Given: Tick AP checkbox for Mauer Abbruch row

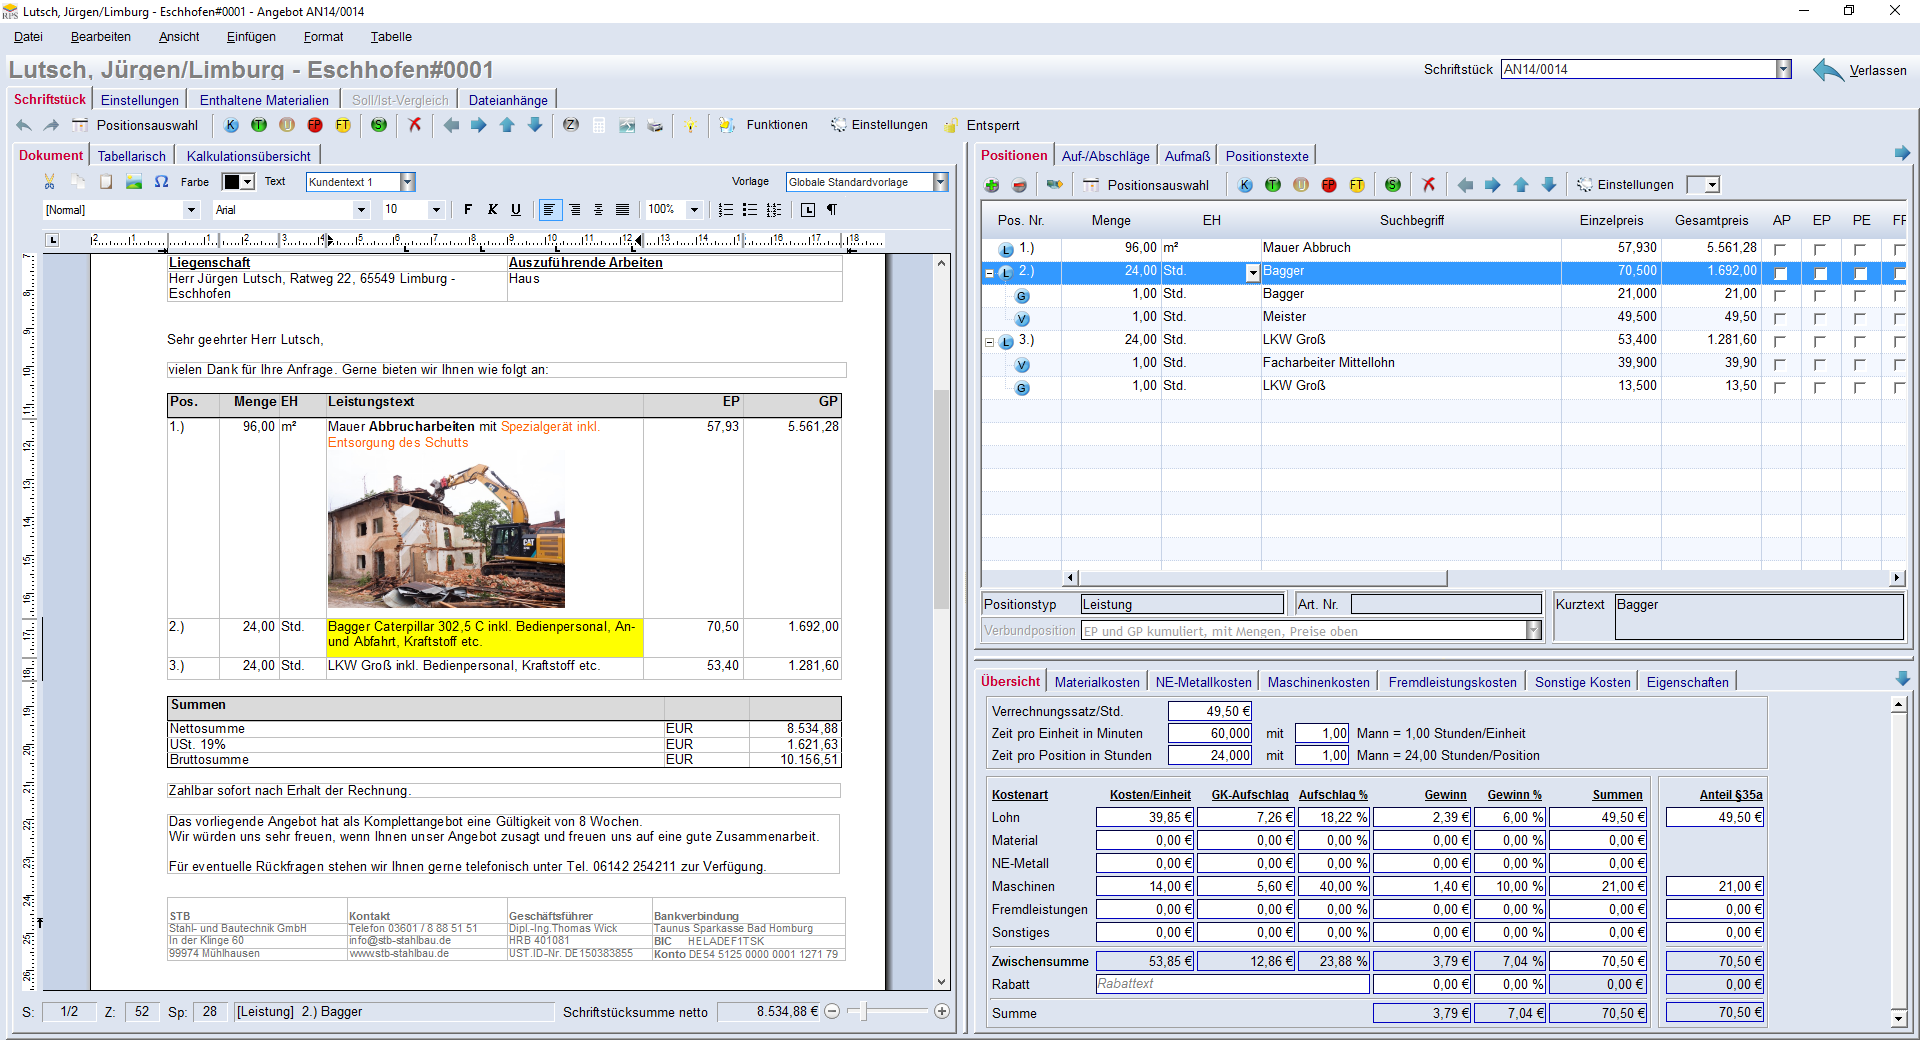Looking at the screenshot, I should (1780, 249).
